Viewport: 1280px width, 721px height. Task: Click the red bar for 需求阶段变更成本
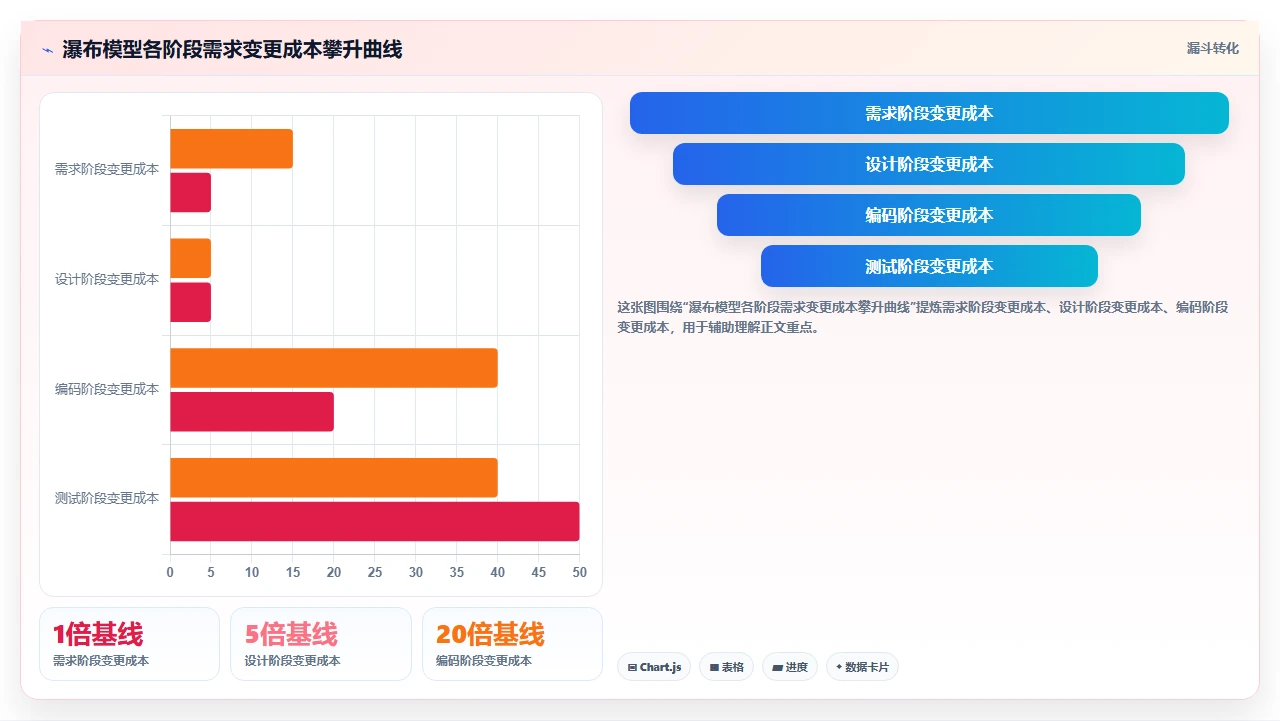coord(190,192)
